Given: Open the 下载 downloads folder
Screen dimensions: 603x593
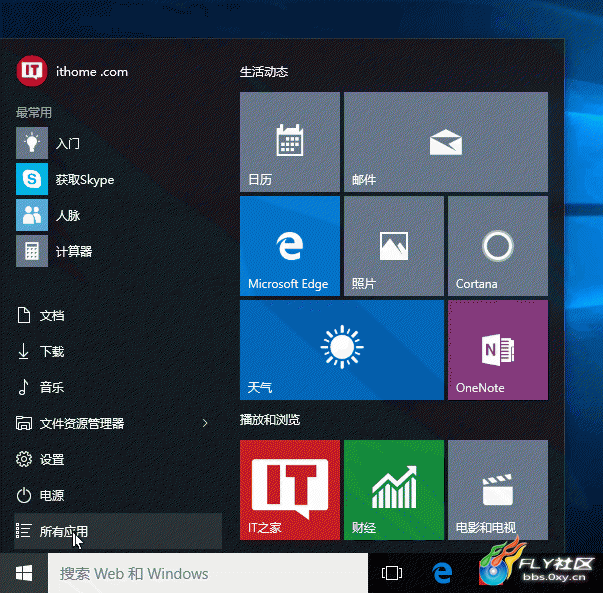Looking at the screenshot, I should click(118, 351).
